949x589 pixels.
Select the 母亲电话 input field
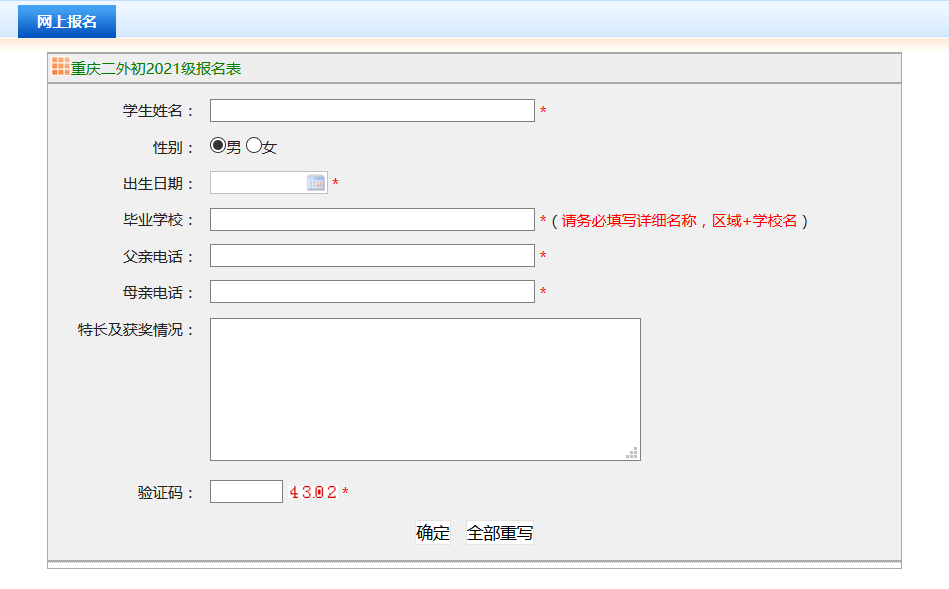pyautogui.click(x=372, y=292)
